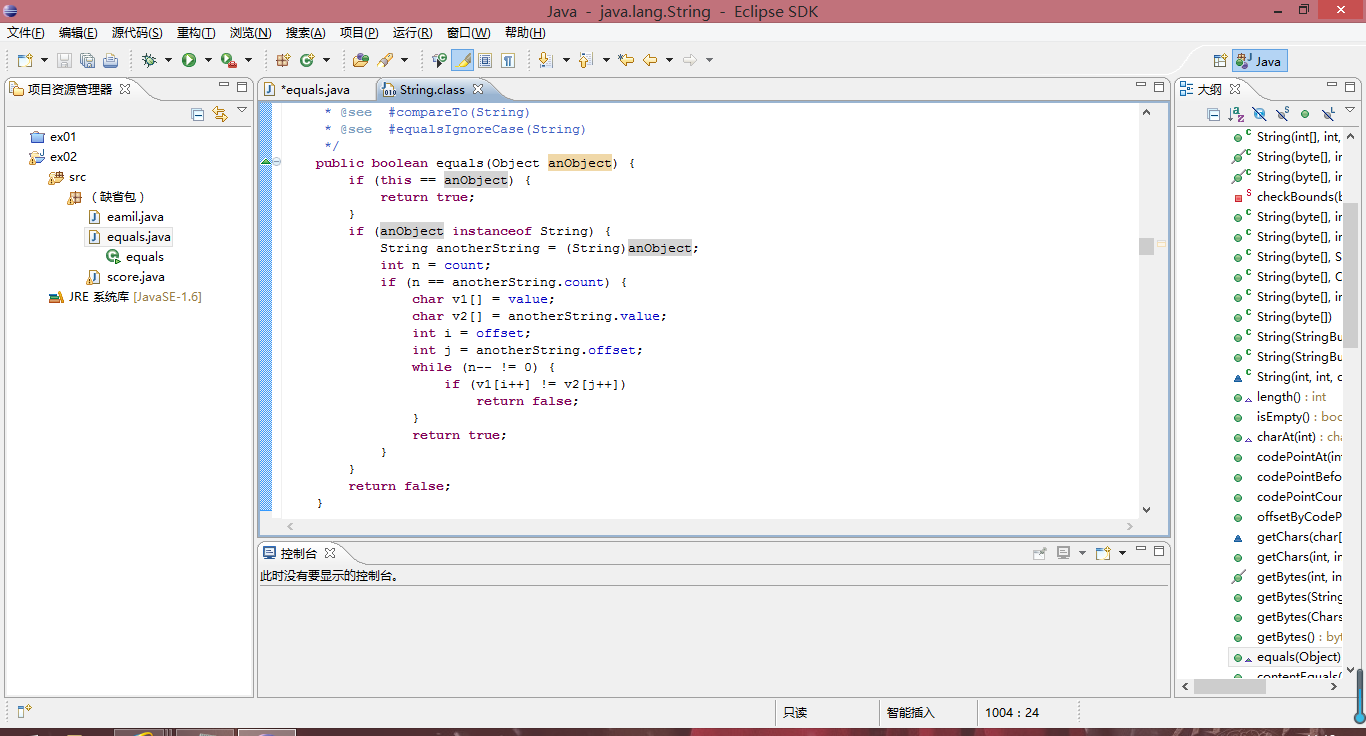Open the New wizard dropdown arrow
This screenshot has width=1366, height=736.
(42, 60)
